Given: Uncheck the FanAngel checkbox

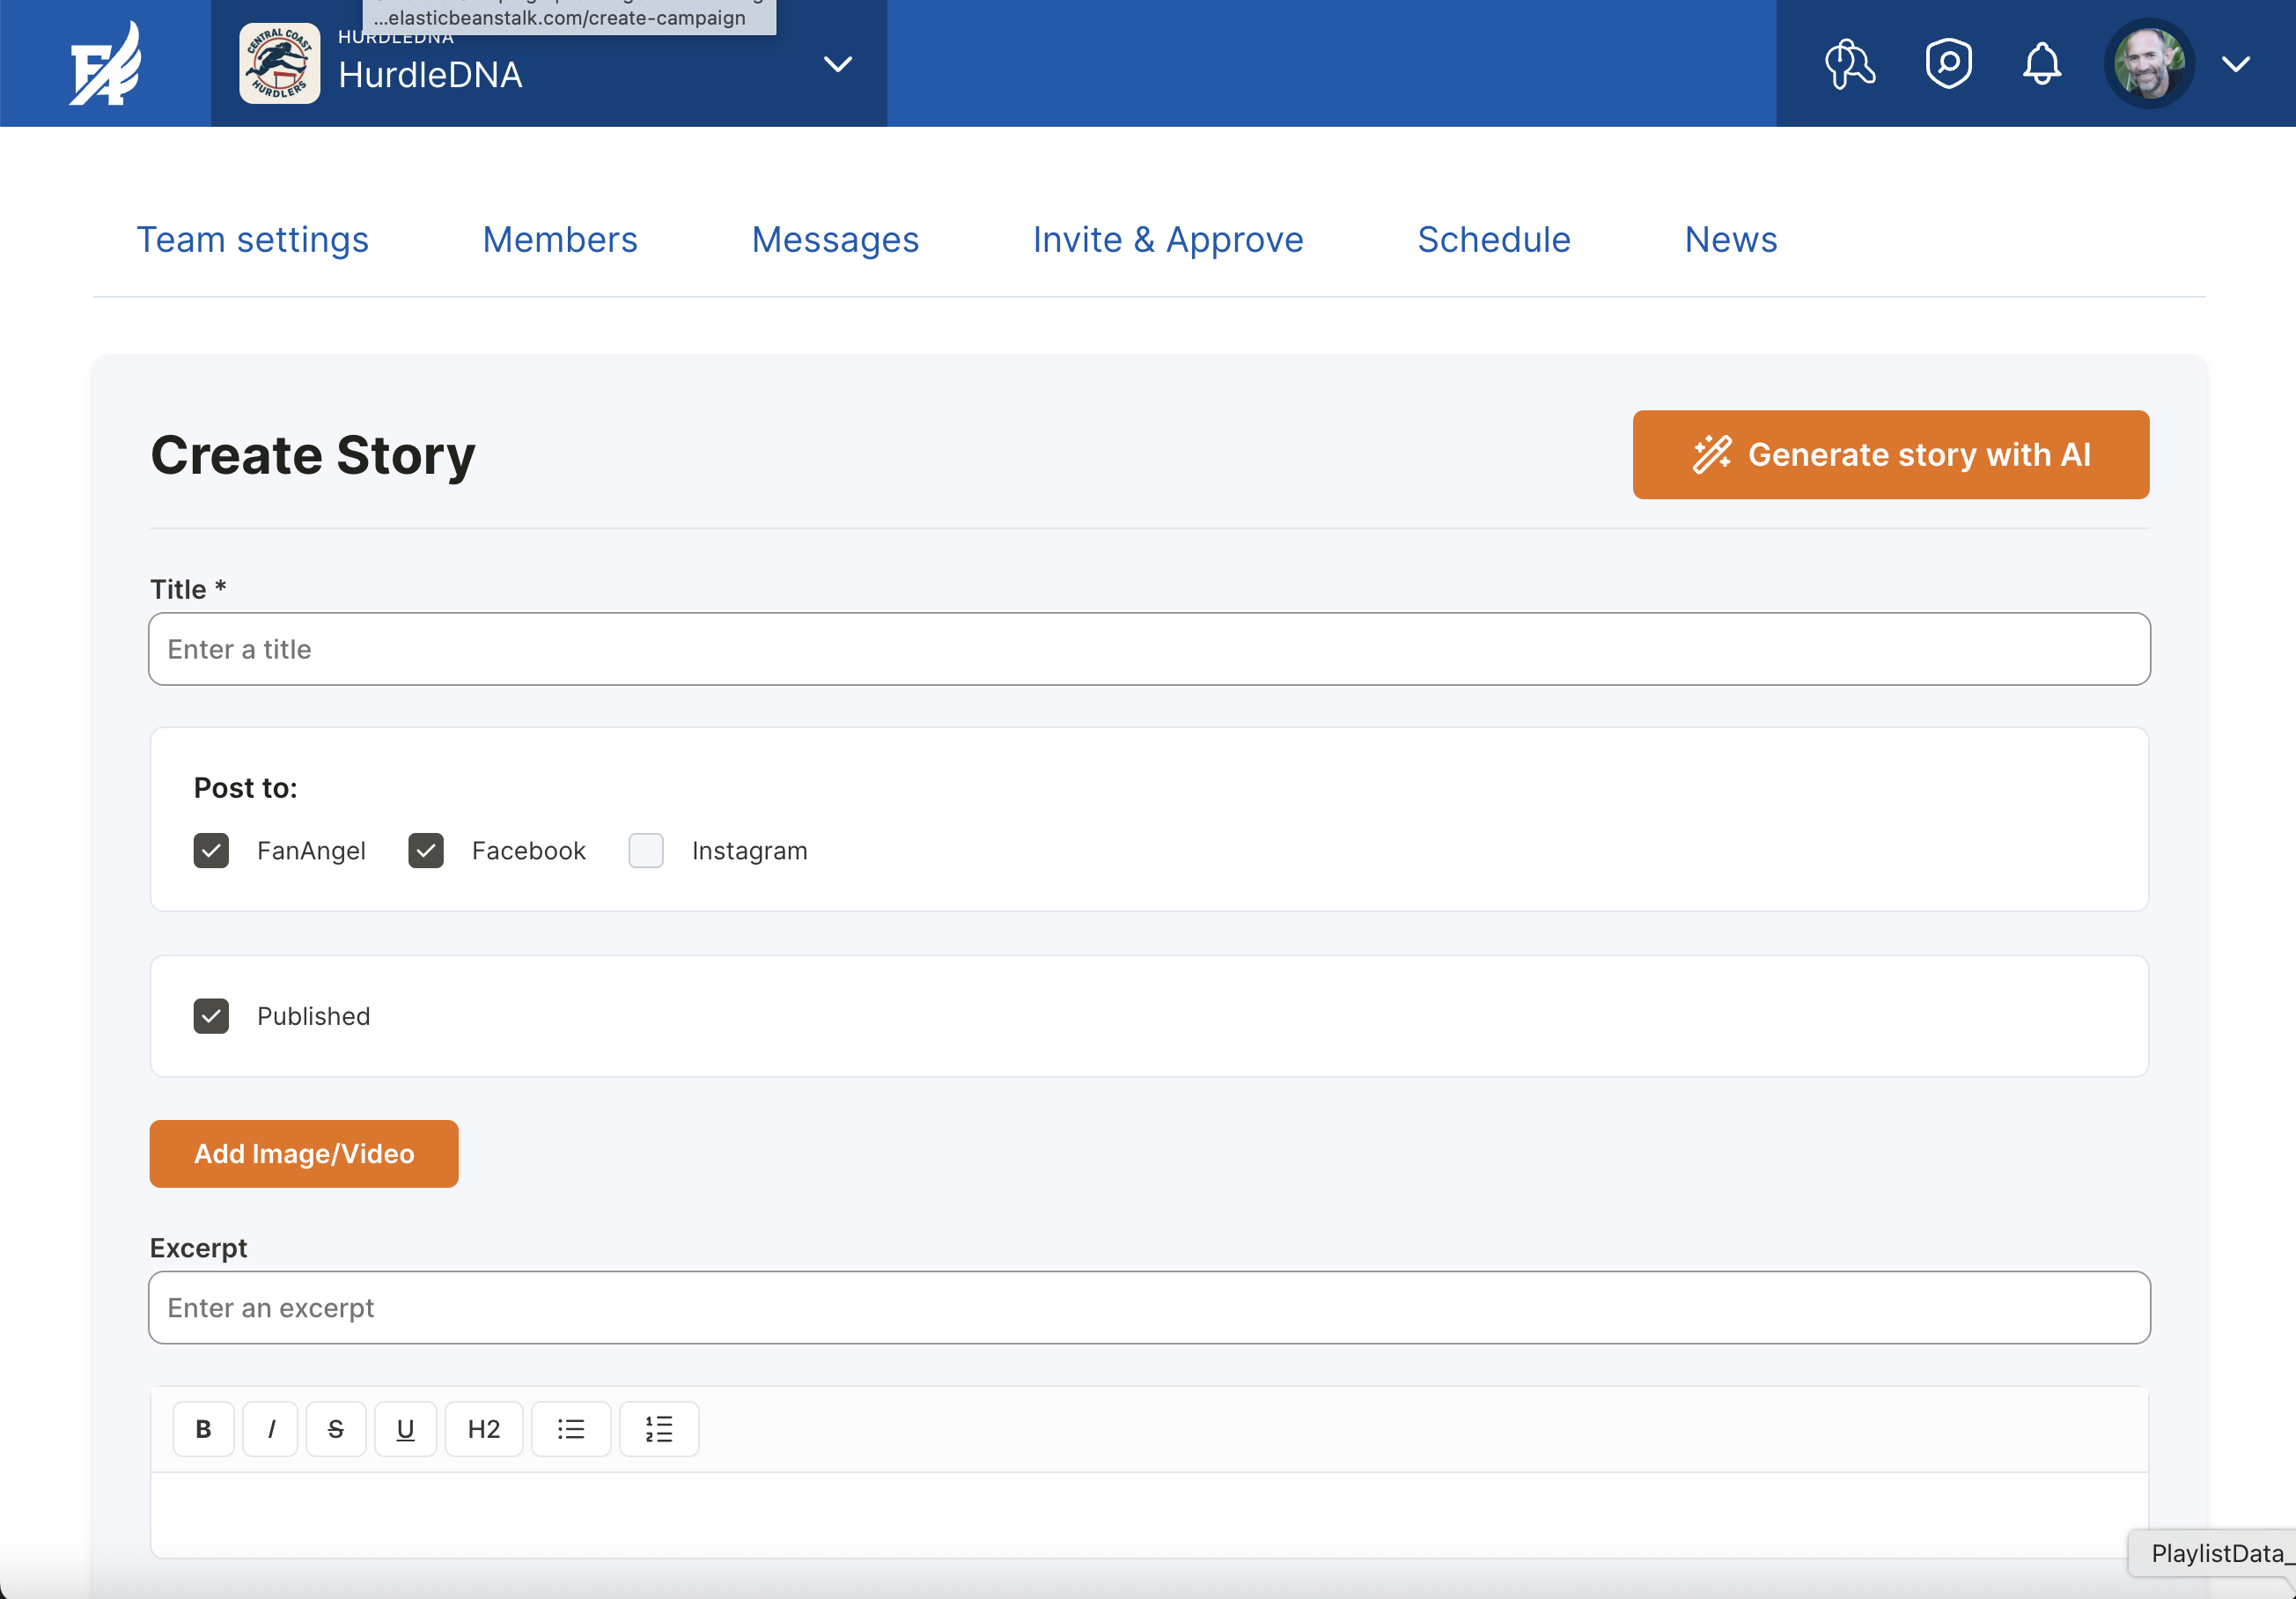Looking at the screenshot, I should coord(211,851).
